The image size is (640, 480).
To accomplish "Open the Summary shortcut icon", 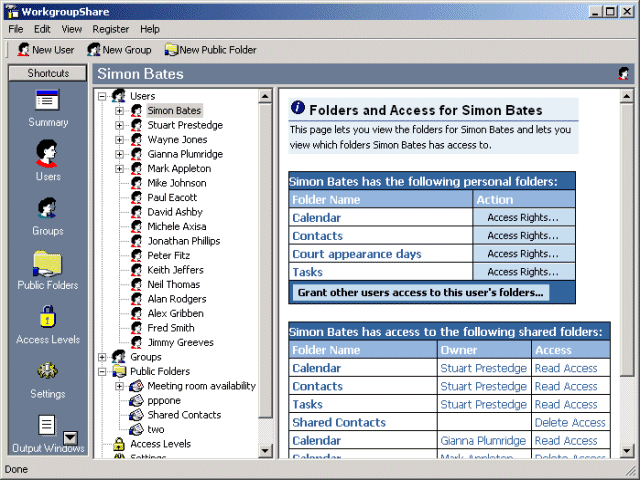I will tap(47, 100).
